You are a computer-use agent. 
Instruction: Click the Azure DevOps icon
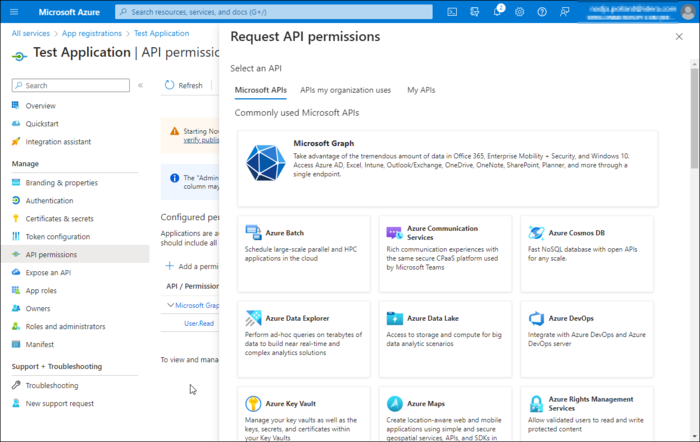[x=536, y=318]
